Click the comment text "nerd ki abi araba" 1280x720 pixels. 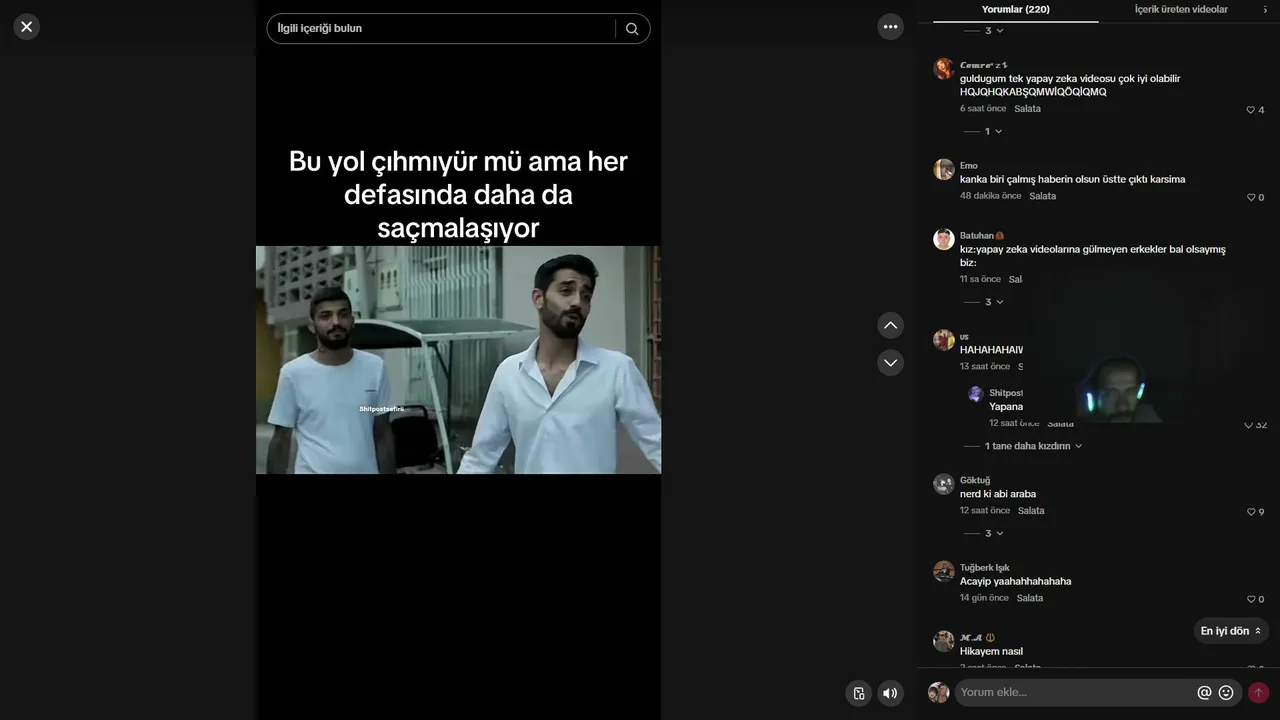coord(998,494)
